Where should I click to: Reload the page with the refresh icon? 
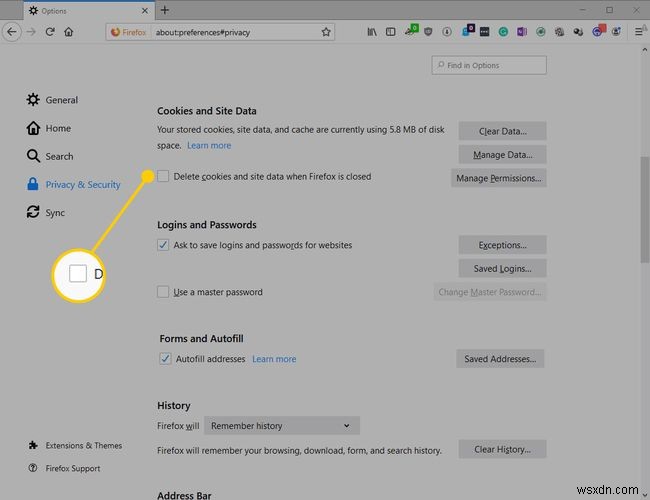click(x=50, y=32)
